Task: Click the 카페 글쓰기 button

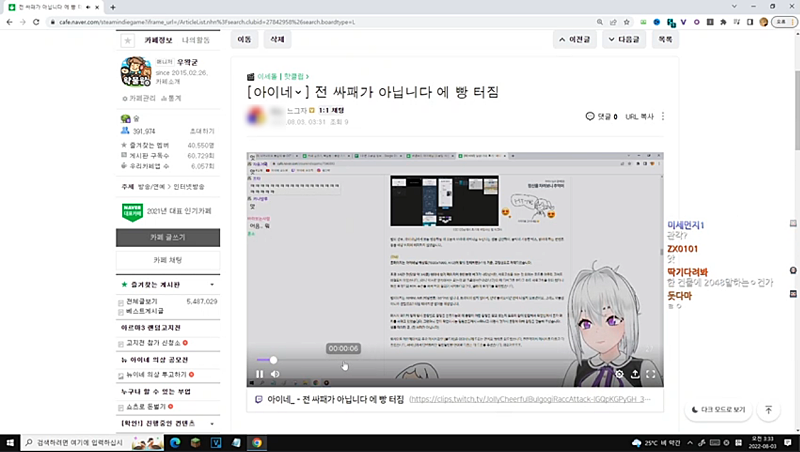Action: 168,237
